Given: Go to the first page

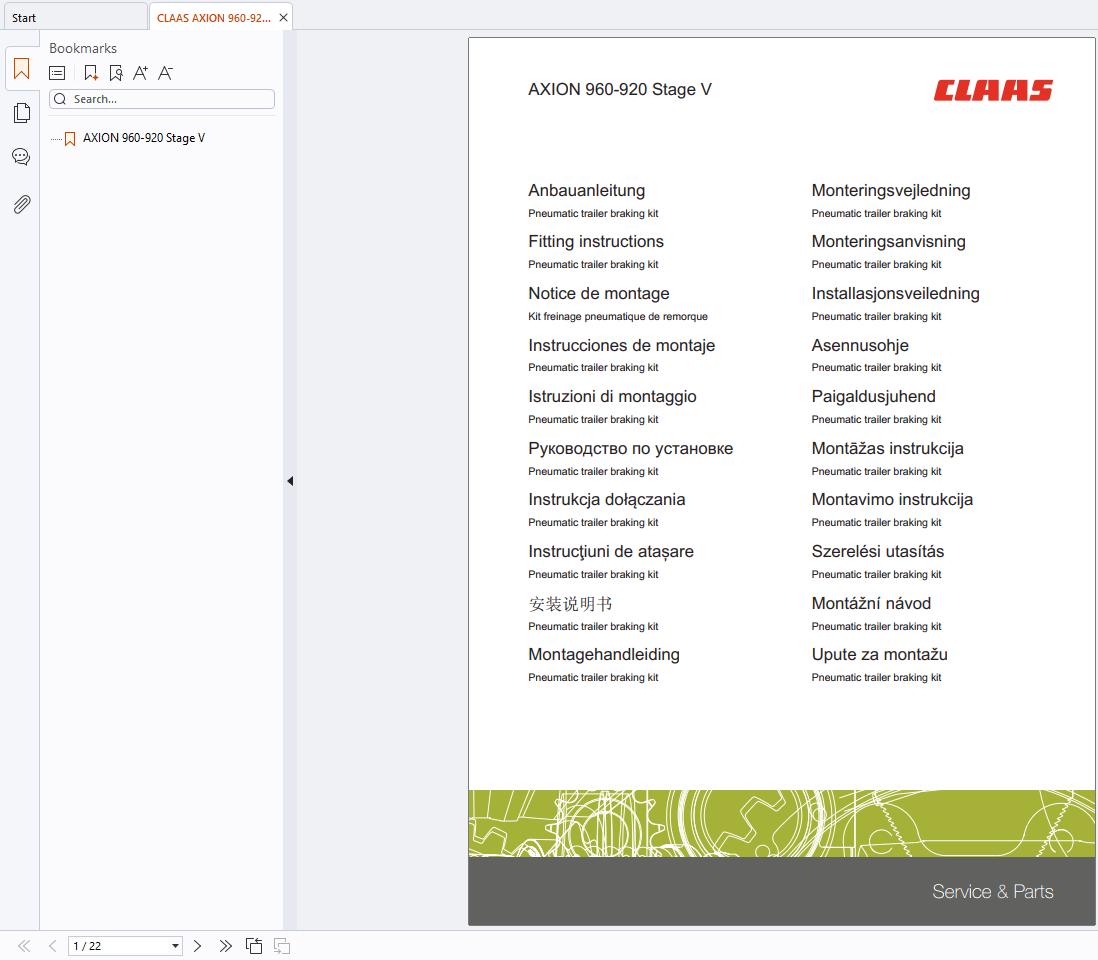Looking at the screenshot, I should pyautogui.click(x=24, y=946).
